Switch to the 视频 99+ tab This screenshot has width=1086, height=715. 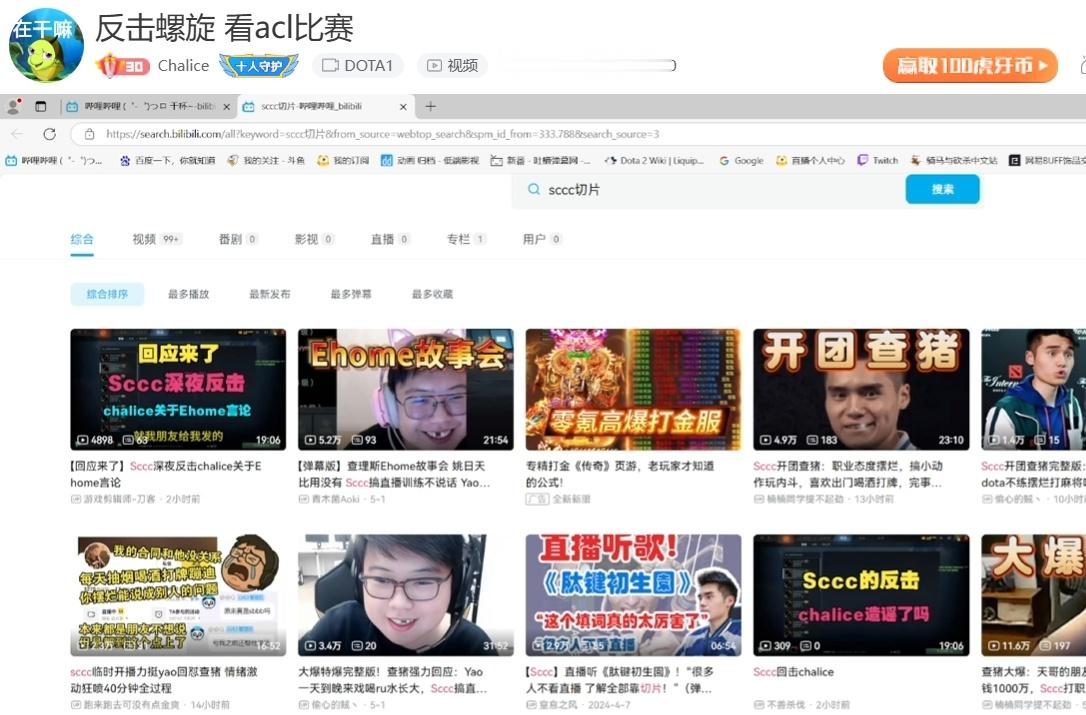(157, 239)
